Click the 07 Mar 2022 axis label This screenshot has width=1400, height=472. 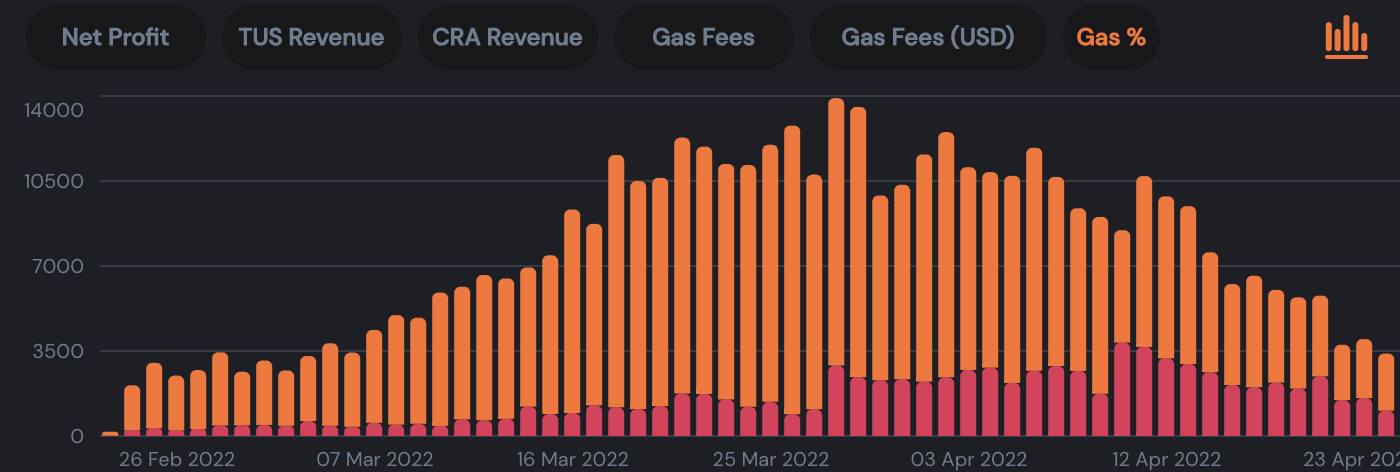375,460
